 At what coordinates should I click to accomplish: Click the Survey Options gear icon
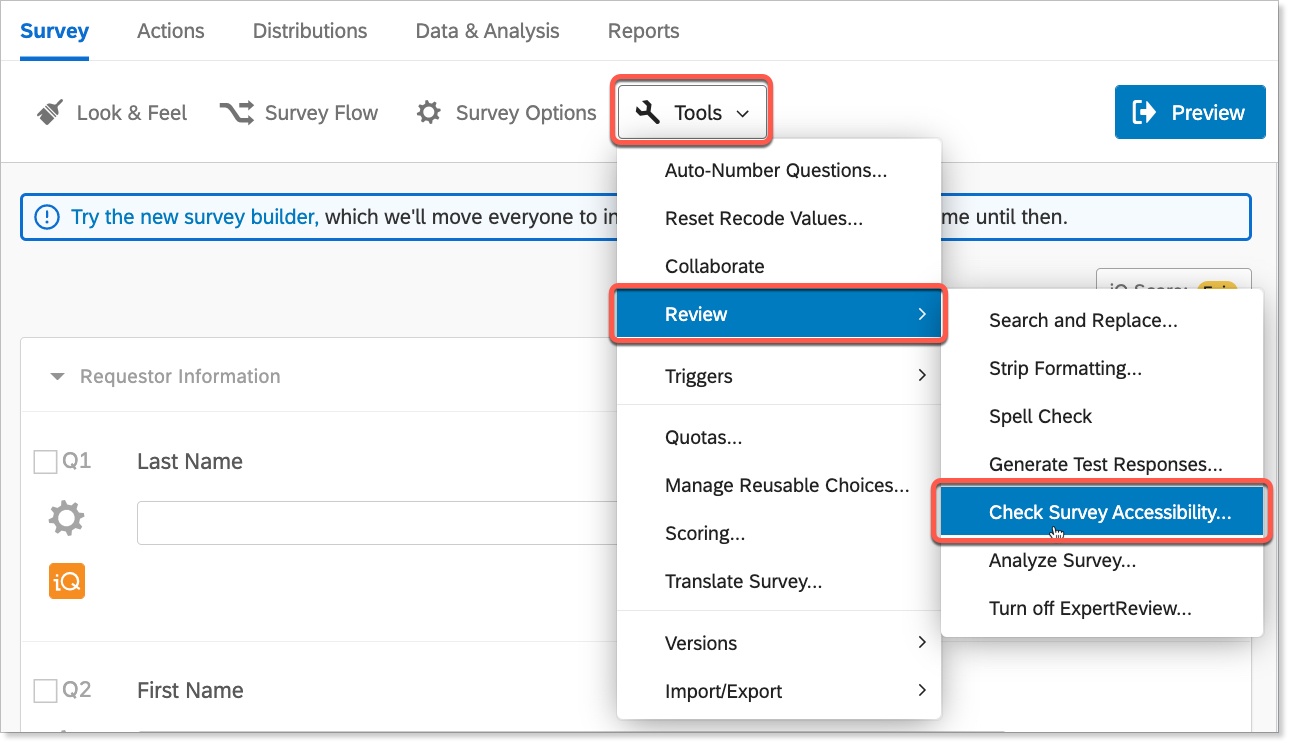(429, 113)
